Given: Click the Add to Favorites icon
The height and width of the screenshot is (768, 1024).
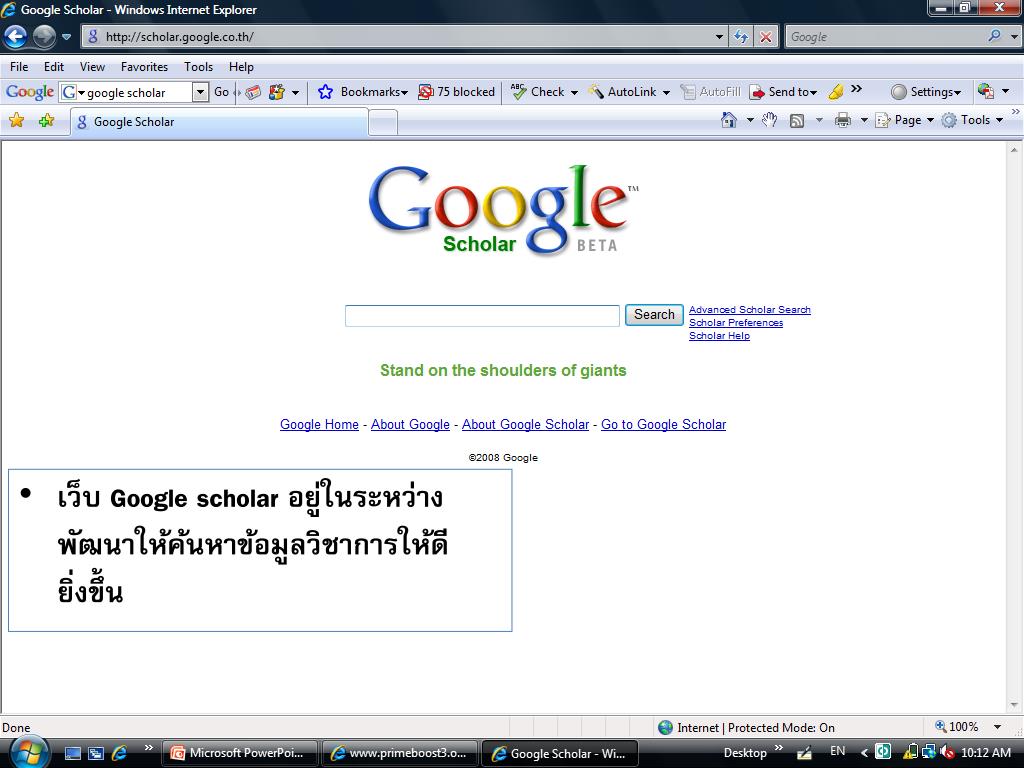Looking at the screenshot, I should click(46, 120).
